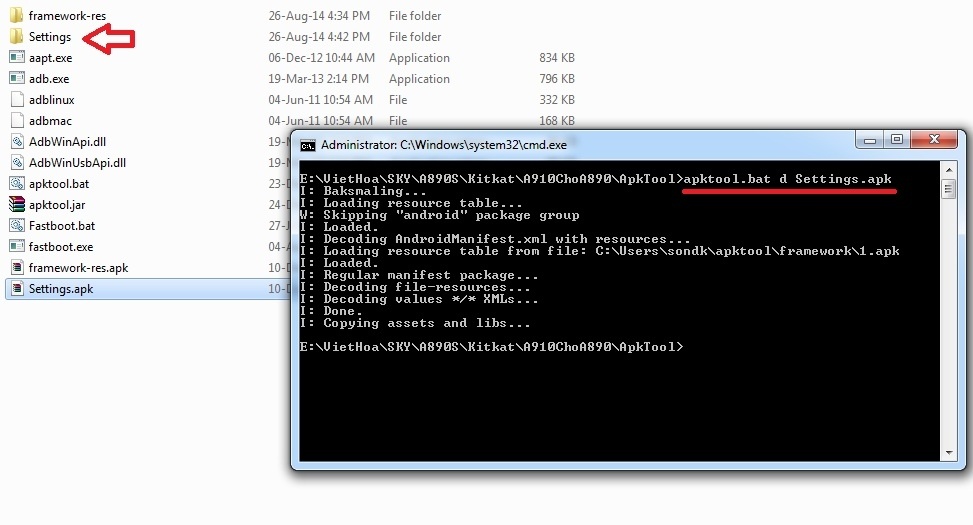Click the Settings.apk file icon

17,289
